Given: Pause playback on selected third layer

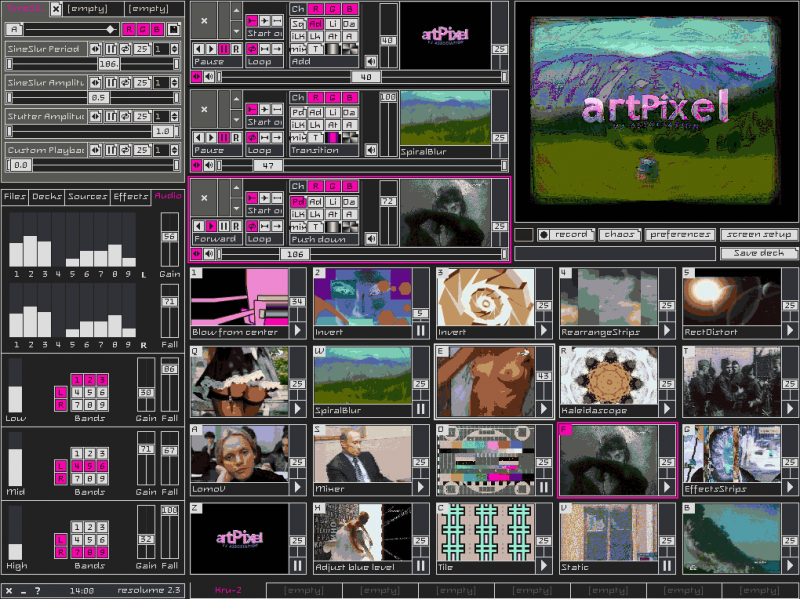Looking at the screenshot, I should pyautogui.click(x=223, y=226).
